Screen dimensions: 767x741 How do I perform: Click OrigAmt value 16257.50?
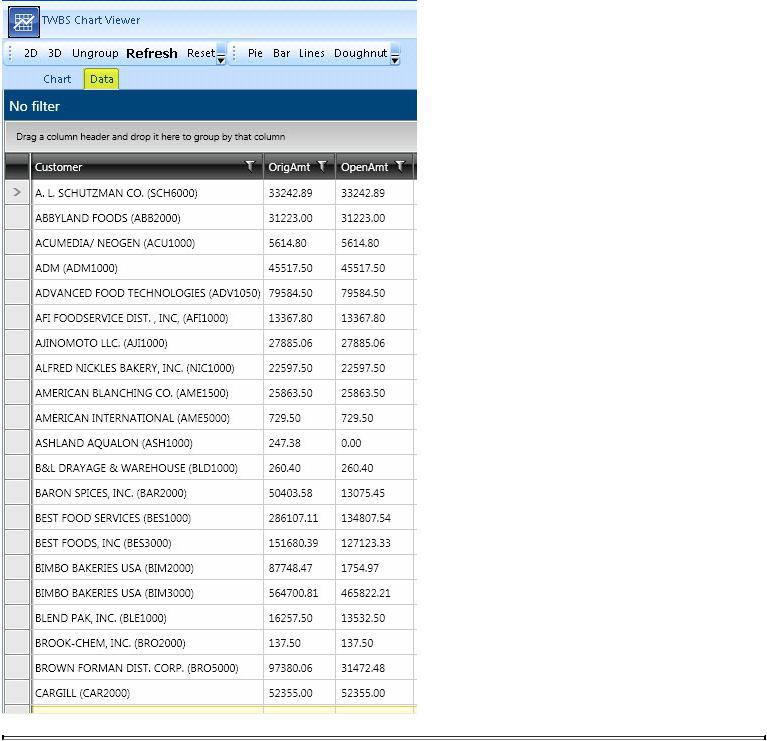(290, 618)
